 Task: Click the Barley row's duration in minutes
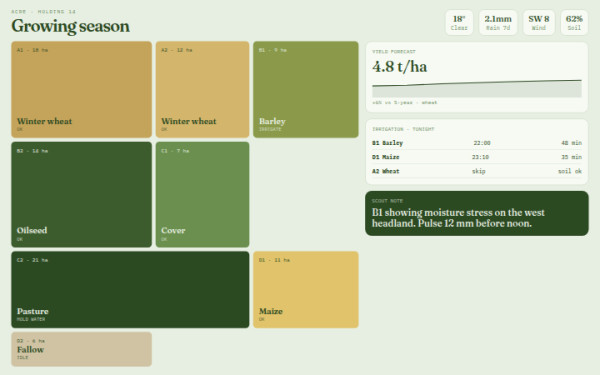(x=571, y=143)
